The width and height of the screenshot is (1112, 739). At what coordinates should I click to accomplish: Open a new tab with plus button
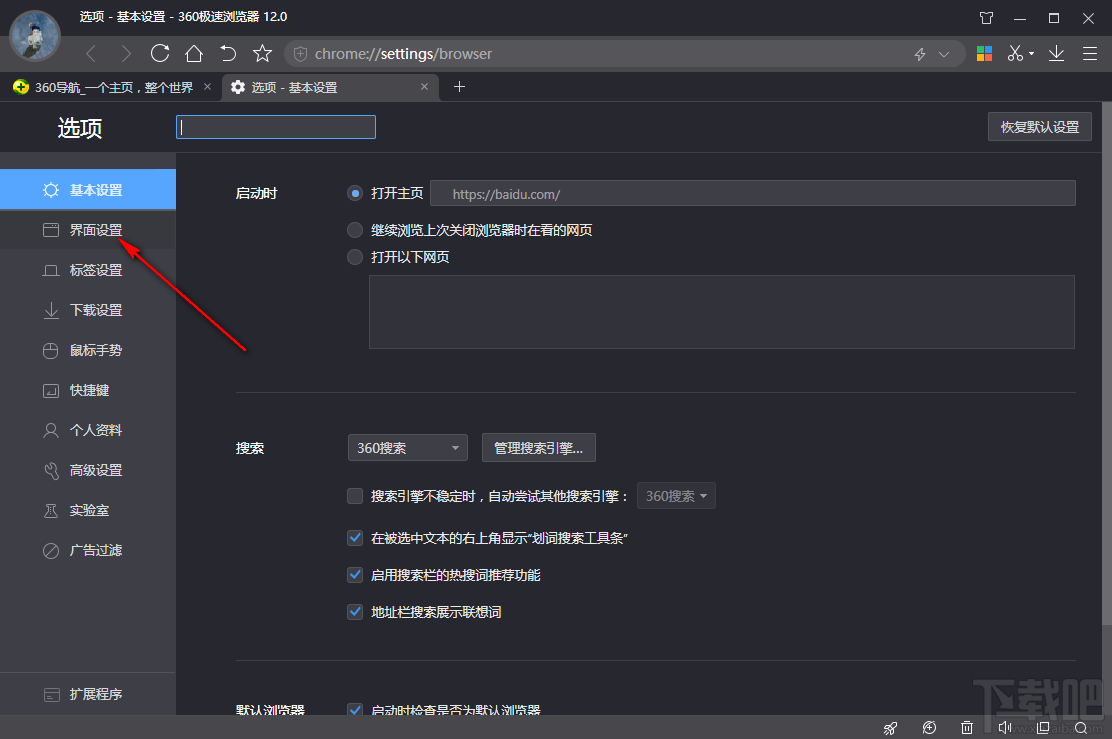[x=460, y=87]
